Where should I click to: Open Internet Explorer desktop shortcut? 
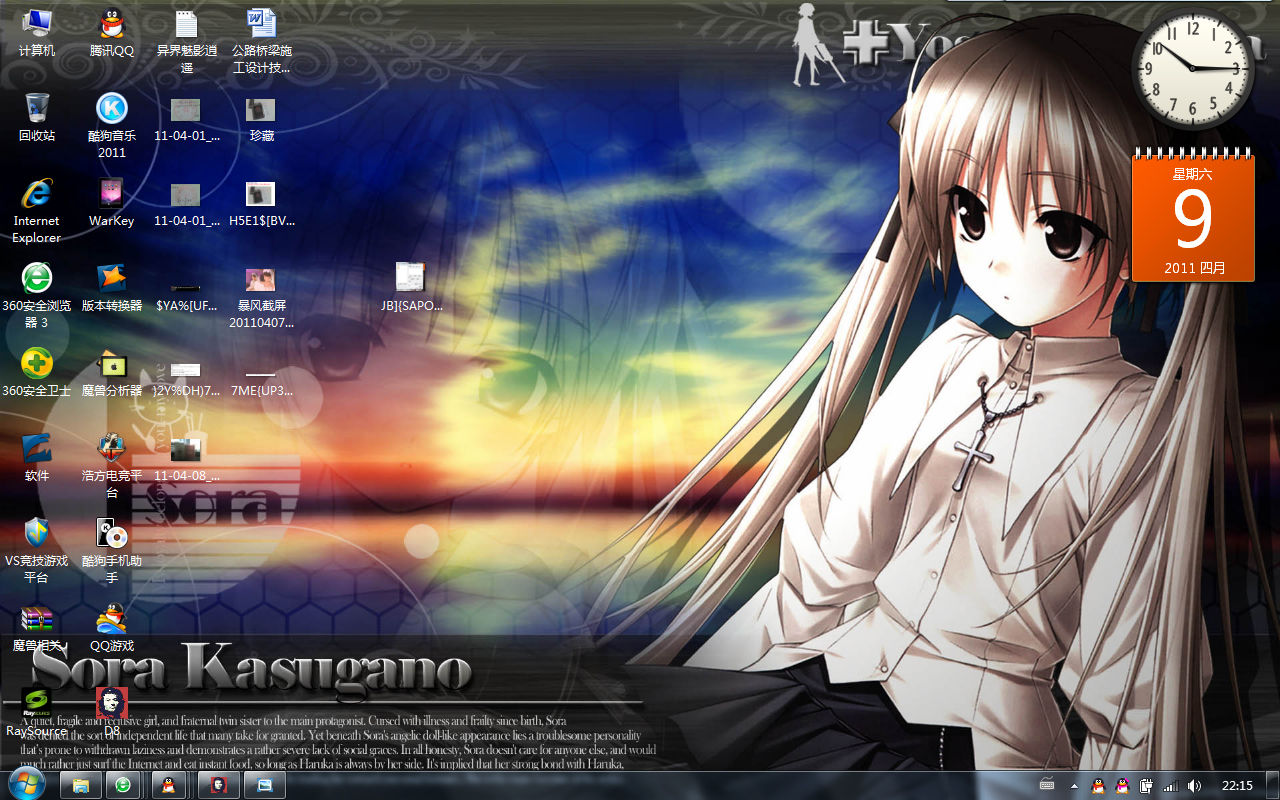(x=37, y=211)
